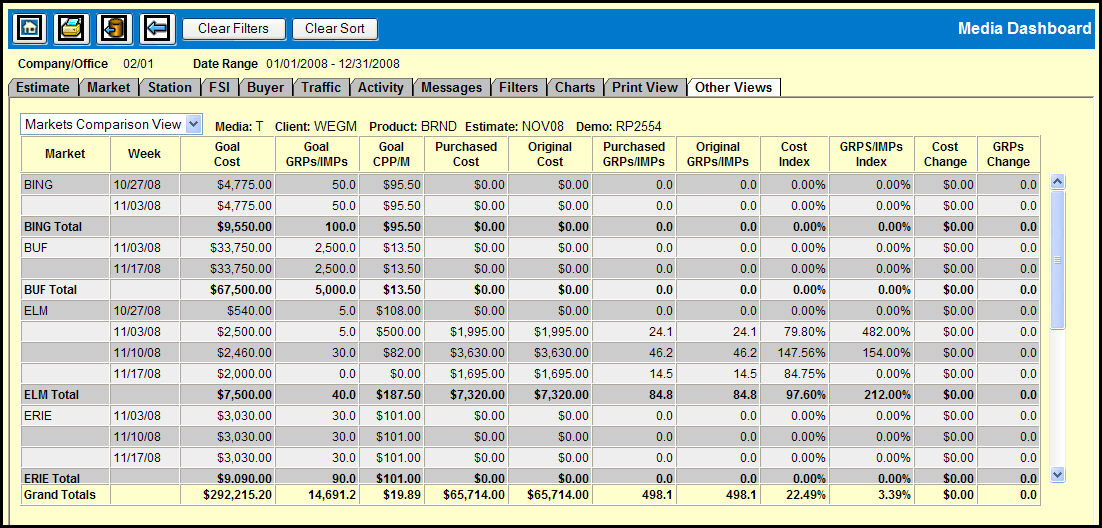Select the Filters tab
The width and height of the screenshot is (1102, 528).
coord(518,87)
